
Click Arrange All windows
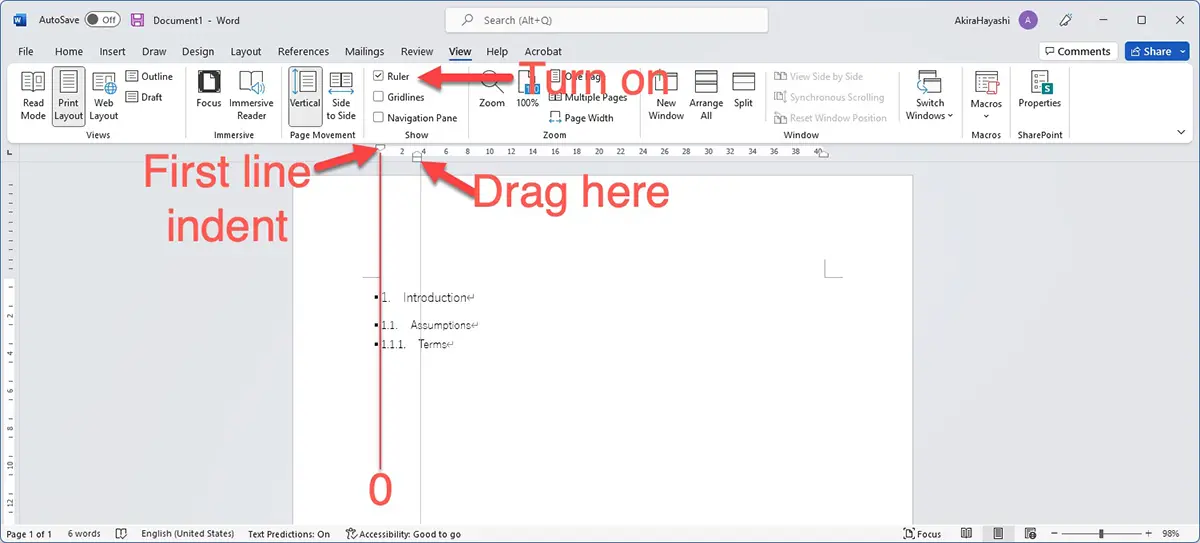pyautogui.click(x=706, y=96)
